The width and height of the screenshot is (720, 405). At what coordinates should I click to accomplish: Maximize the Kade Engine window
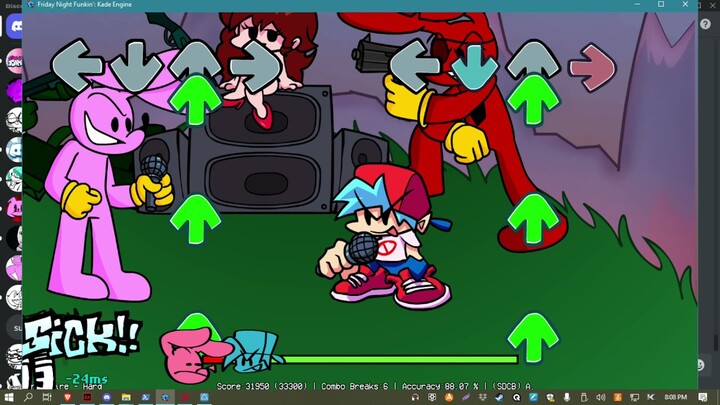[661, 4]
